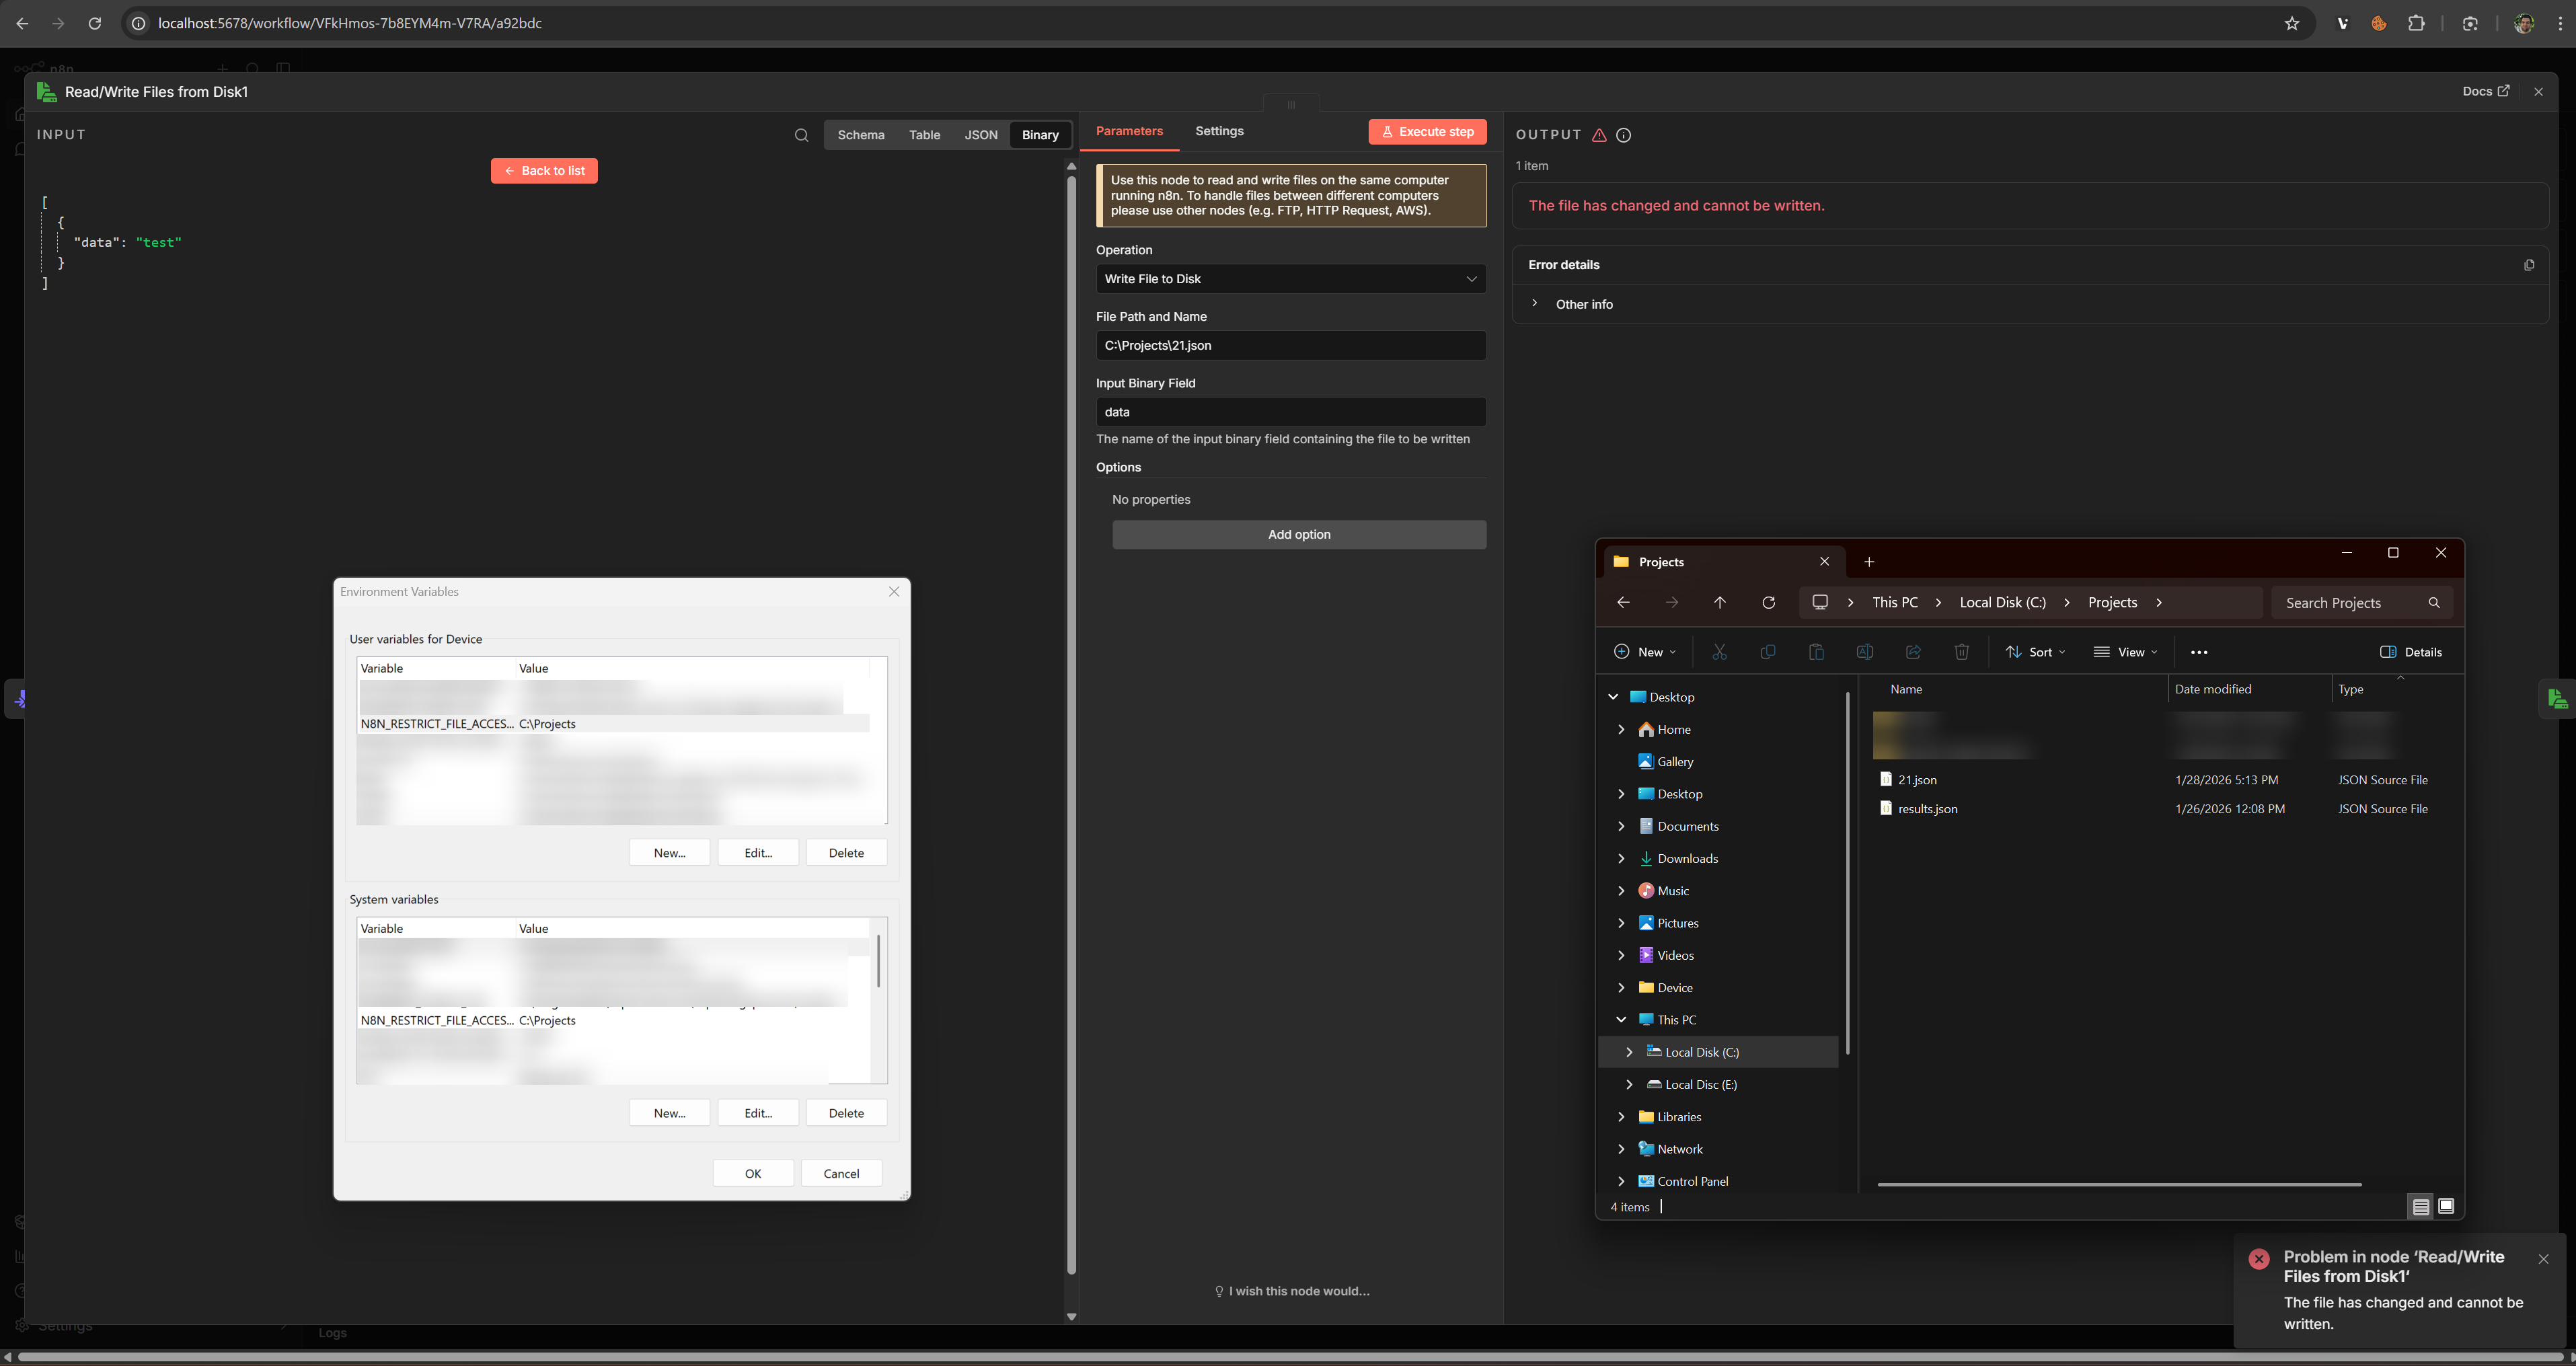The image size is (2576, 1366).
Task: Click the Output info circle icon
Action: click(1623, 135)
